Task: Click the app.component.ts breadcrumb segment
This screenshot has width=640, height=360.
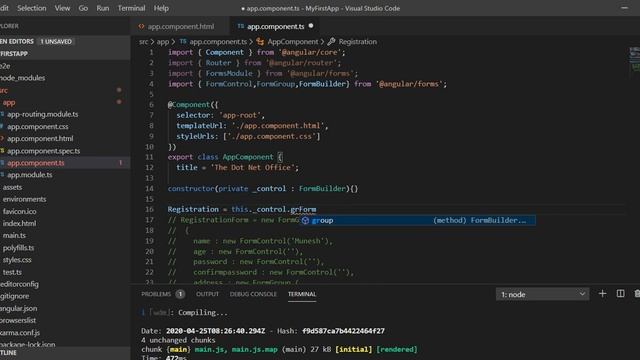Action: [x=218, y=42]
